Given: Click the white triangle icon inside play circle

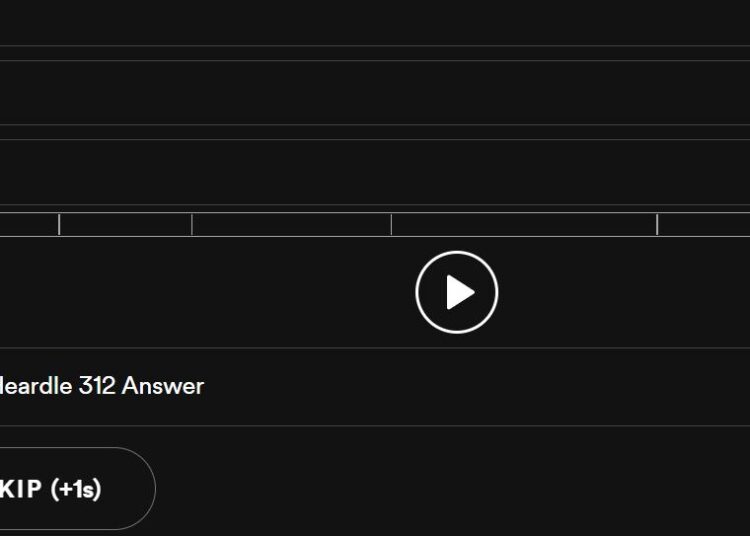Looking at the screenshot, I should pyautogui.click(x=460, y=292).
